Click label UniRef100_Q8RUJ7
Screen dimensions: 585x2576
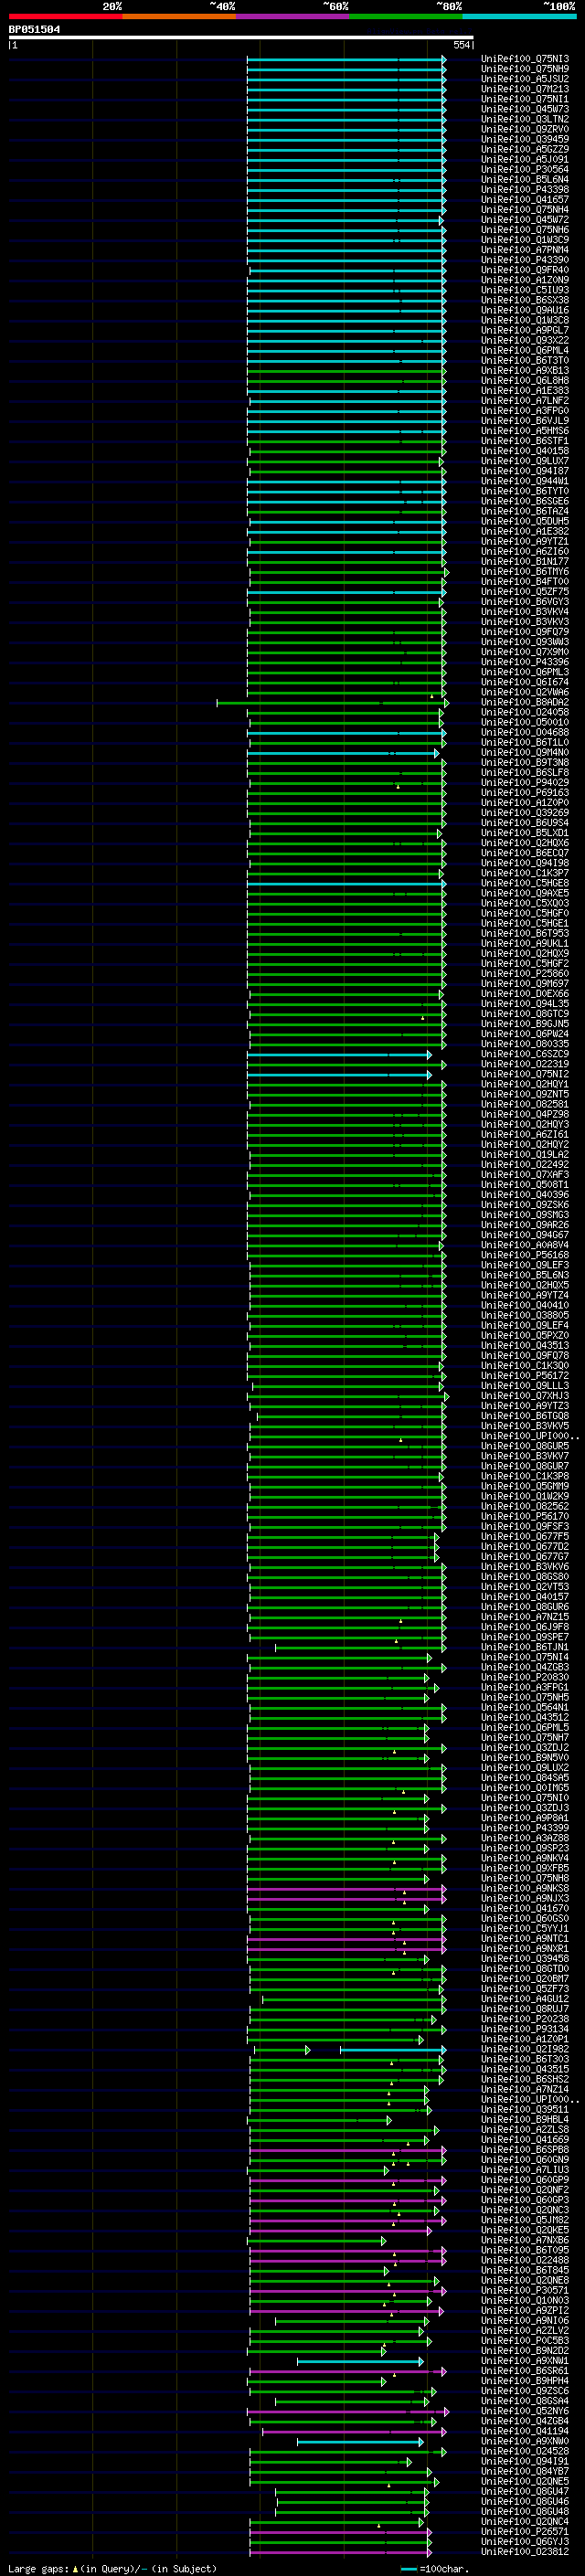point(524,2009)
